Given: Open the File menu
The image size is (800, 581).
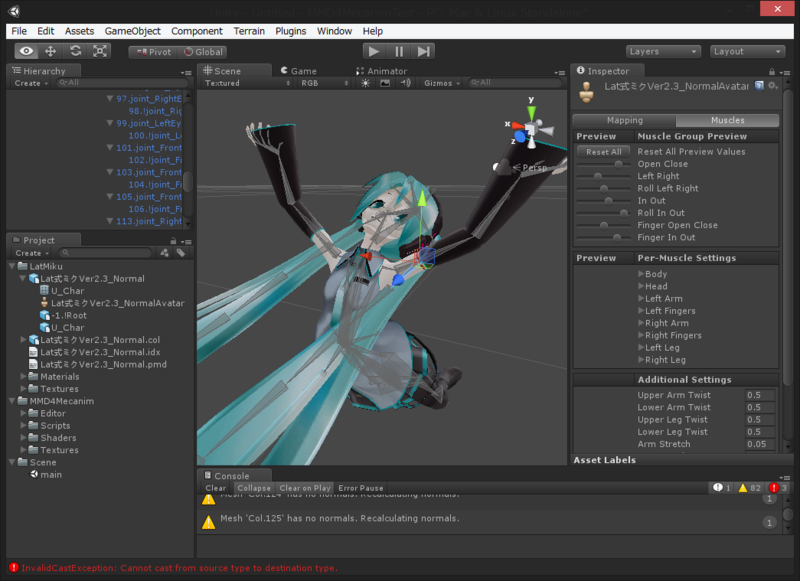Looking at the screenshot, I should point(19,31).
